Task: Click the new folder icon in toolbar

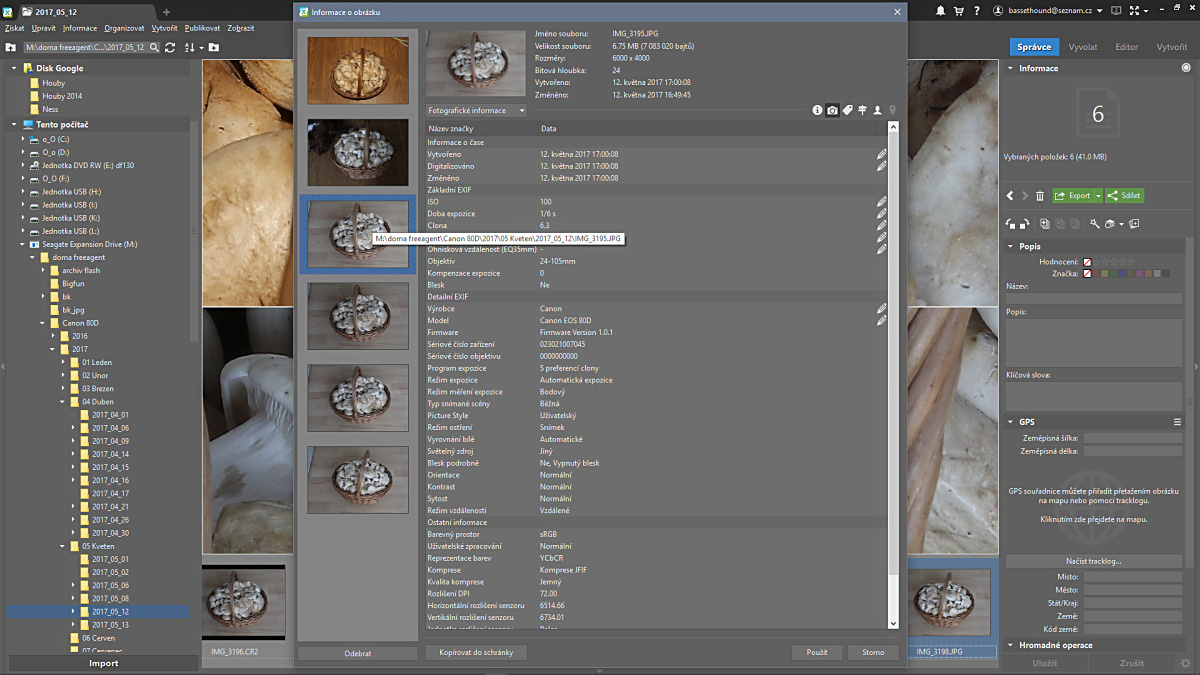Action: 214,47
